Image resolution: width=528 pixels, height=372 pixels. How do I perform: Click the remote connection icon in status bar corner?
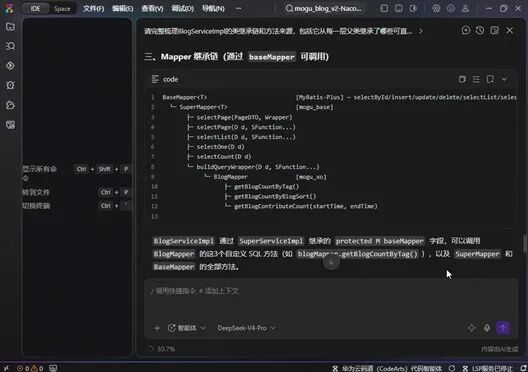(6, 368)
